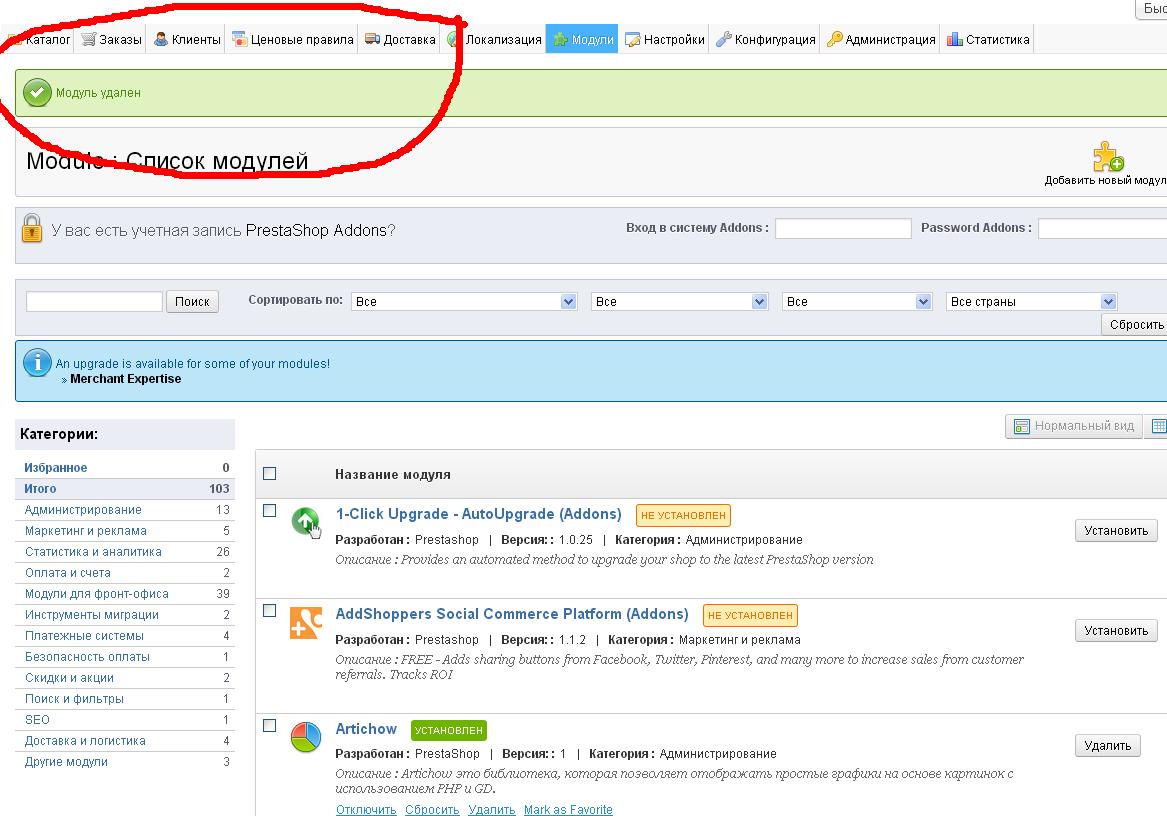This screenshot has width=1167, height=816.
Task: Focus the Addons login input field
Action: (843, 229)
